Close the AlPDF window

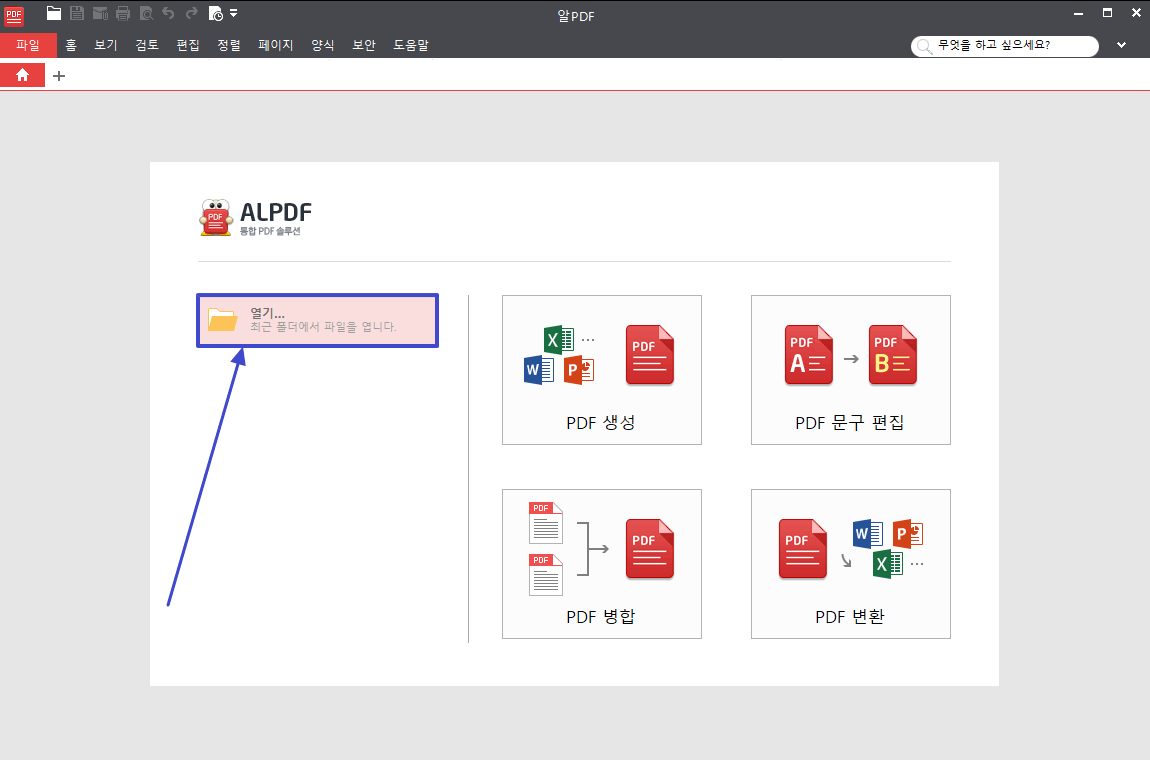(1136, 12)
